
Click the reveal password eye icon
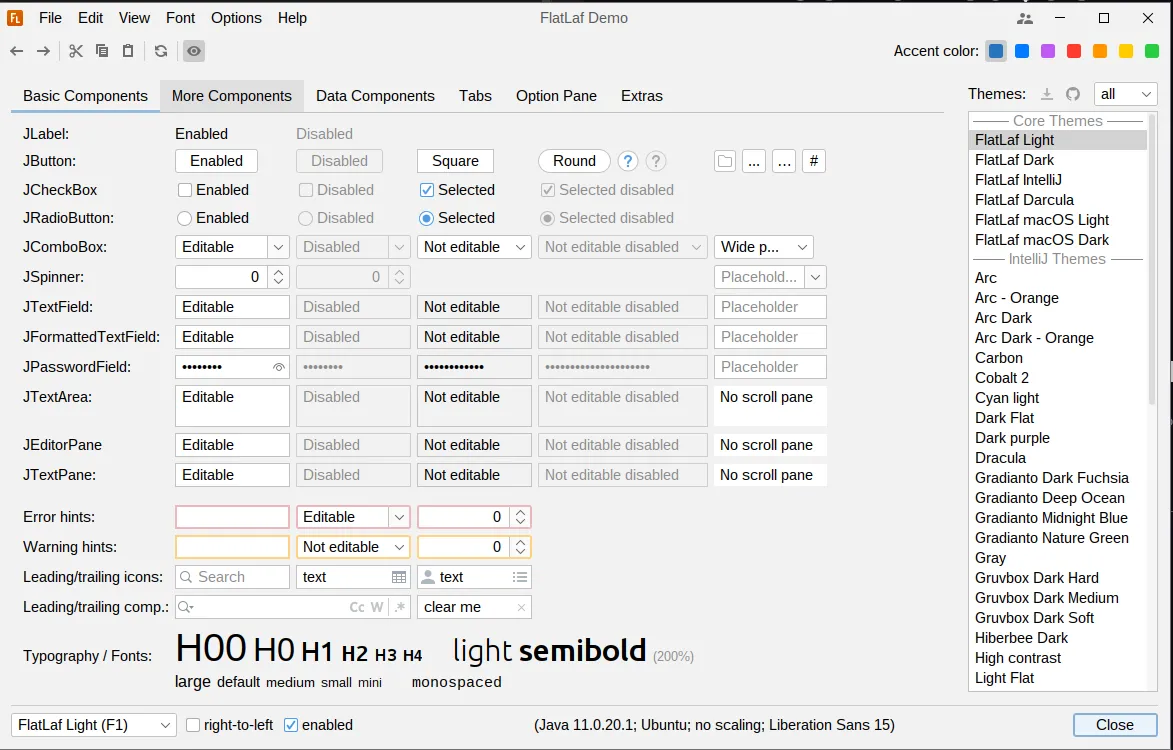pyautogui.click(x=278, y=367)
